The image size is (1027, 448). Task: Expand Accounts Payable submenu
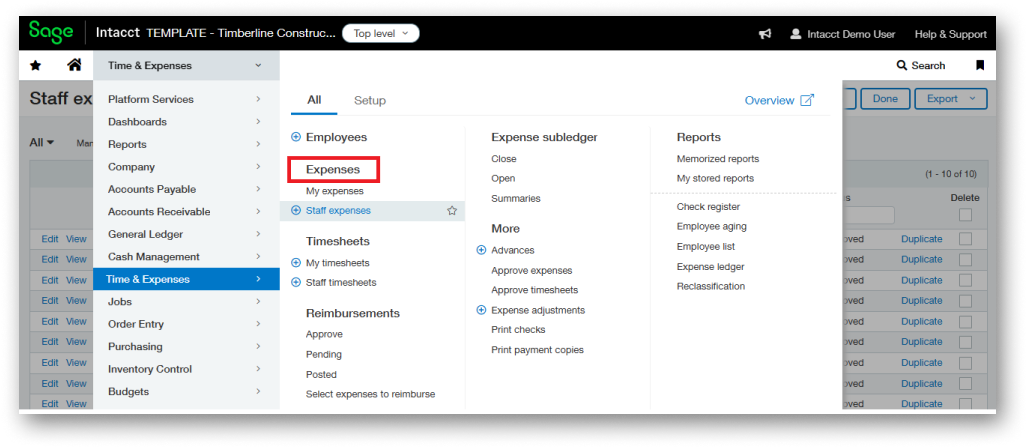258,189
